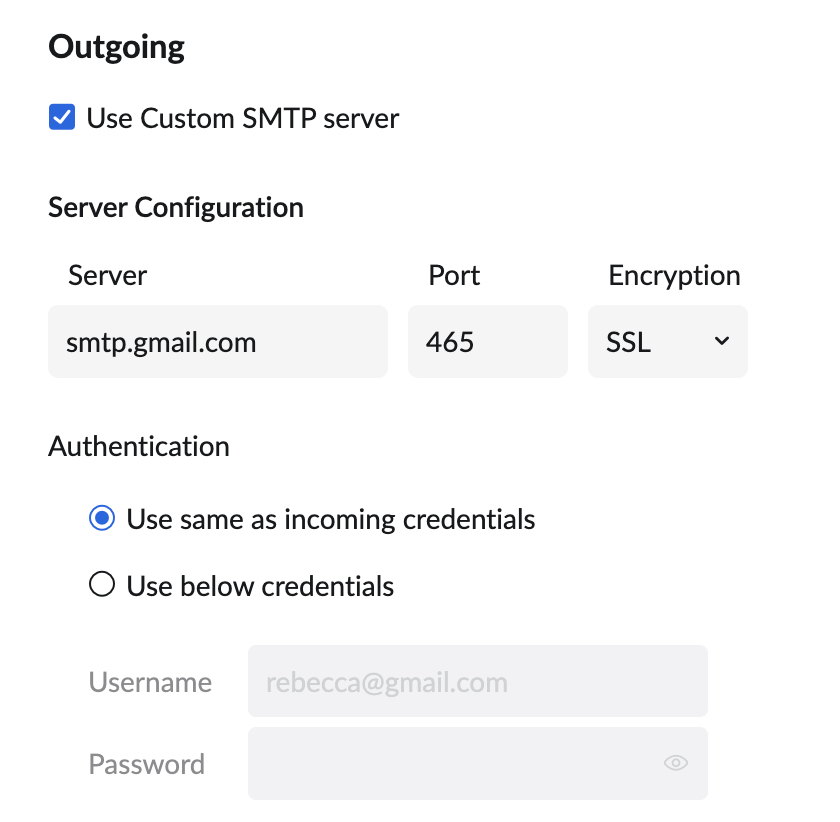The width and height of the screenshot is (840, 822).
Task: Focus the Port field showing 465
Action: (x=487, y=342)
